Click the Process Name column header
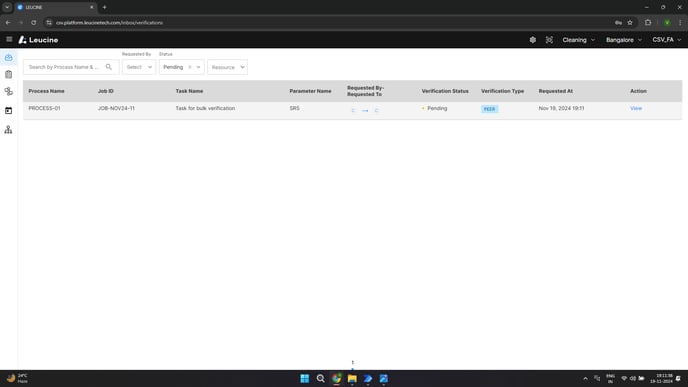 tap(47, 91)
